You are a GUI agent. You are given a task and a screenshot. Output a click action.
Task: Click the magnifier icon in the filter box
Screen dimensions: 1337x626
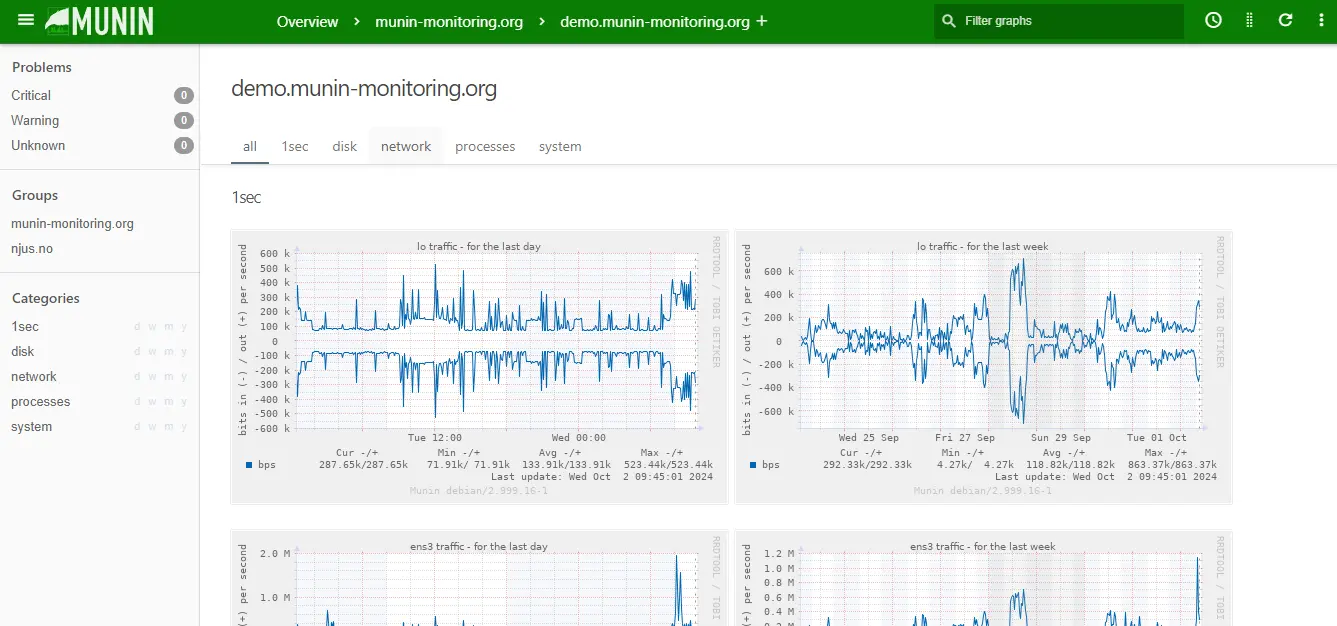coord(949,21)
